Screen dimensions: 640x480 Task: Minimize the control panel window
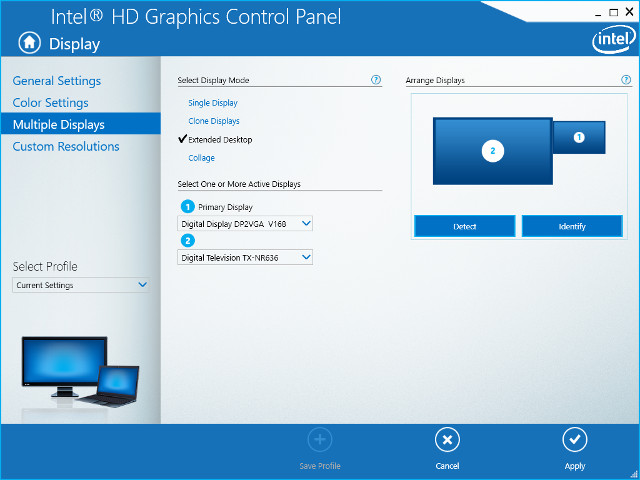598,13
